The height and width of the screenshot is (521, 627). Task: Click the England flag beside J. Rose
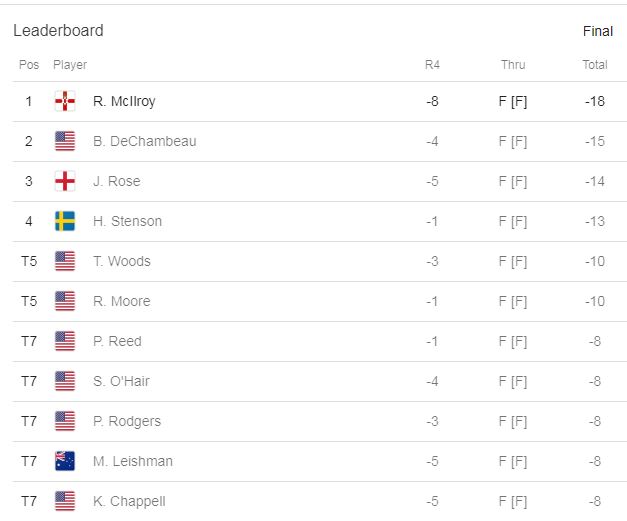point(65,181)
